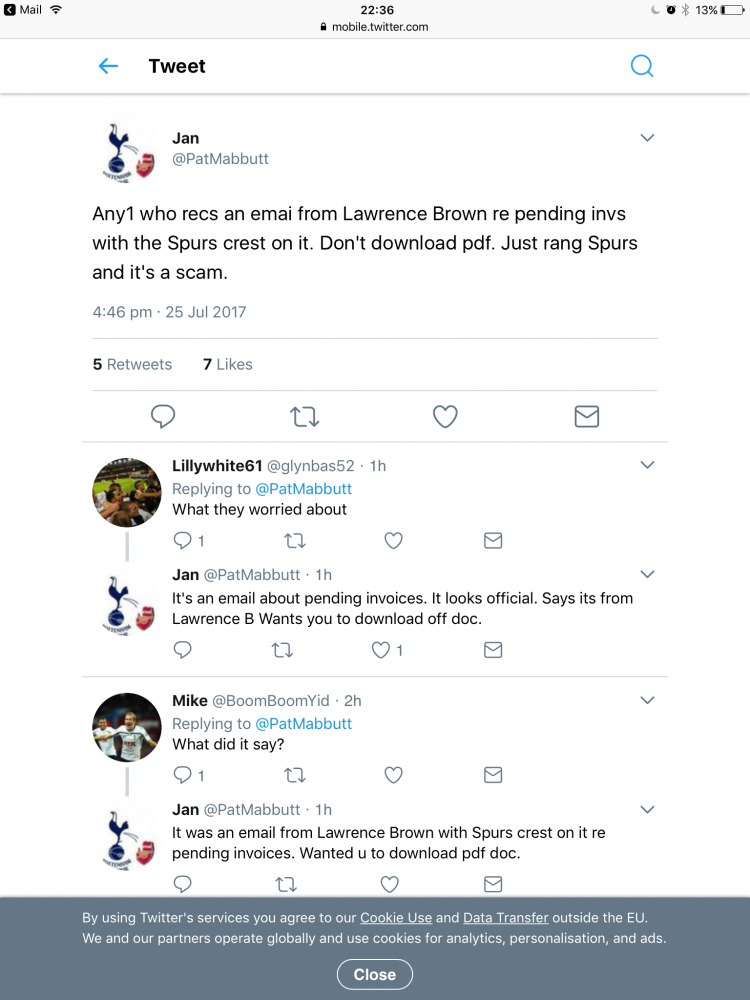Go back using the blue arrow
750x1000 pixels.
(108, 66)
